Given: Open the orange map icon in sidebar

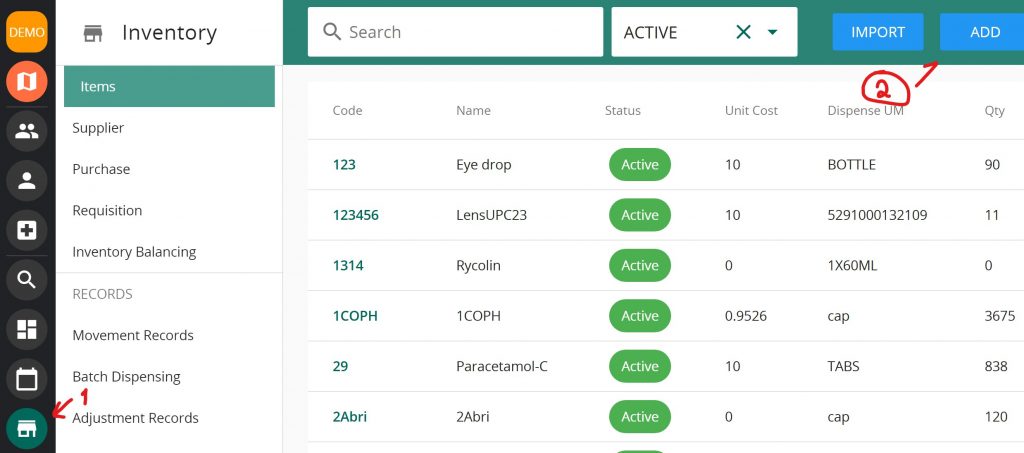Looking at the screenshot, I should tap(27, 82).
